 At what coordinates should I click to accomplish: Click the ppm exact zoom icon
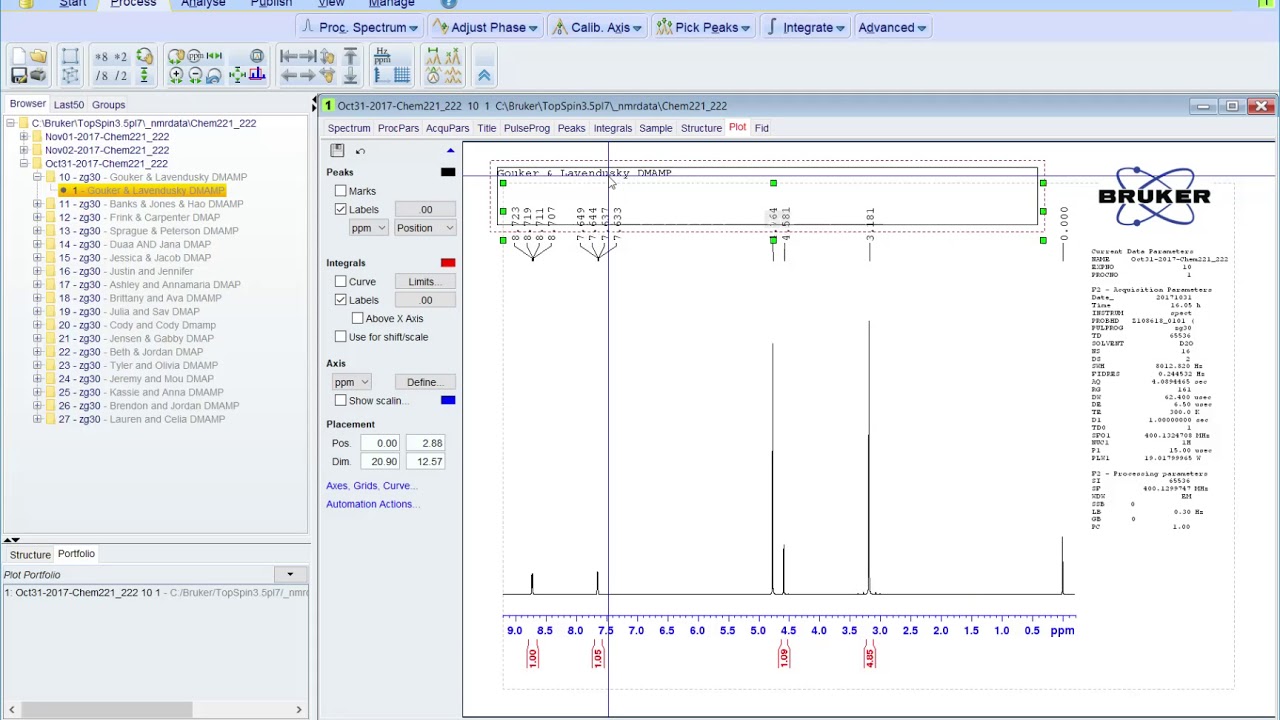[x=195, y=56]
